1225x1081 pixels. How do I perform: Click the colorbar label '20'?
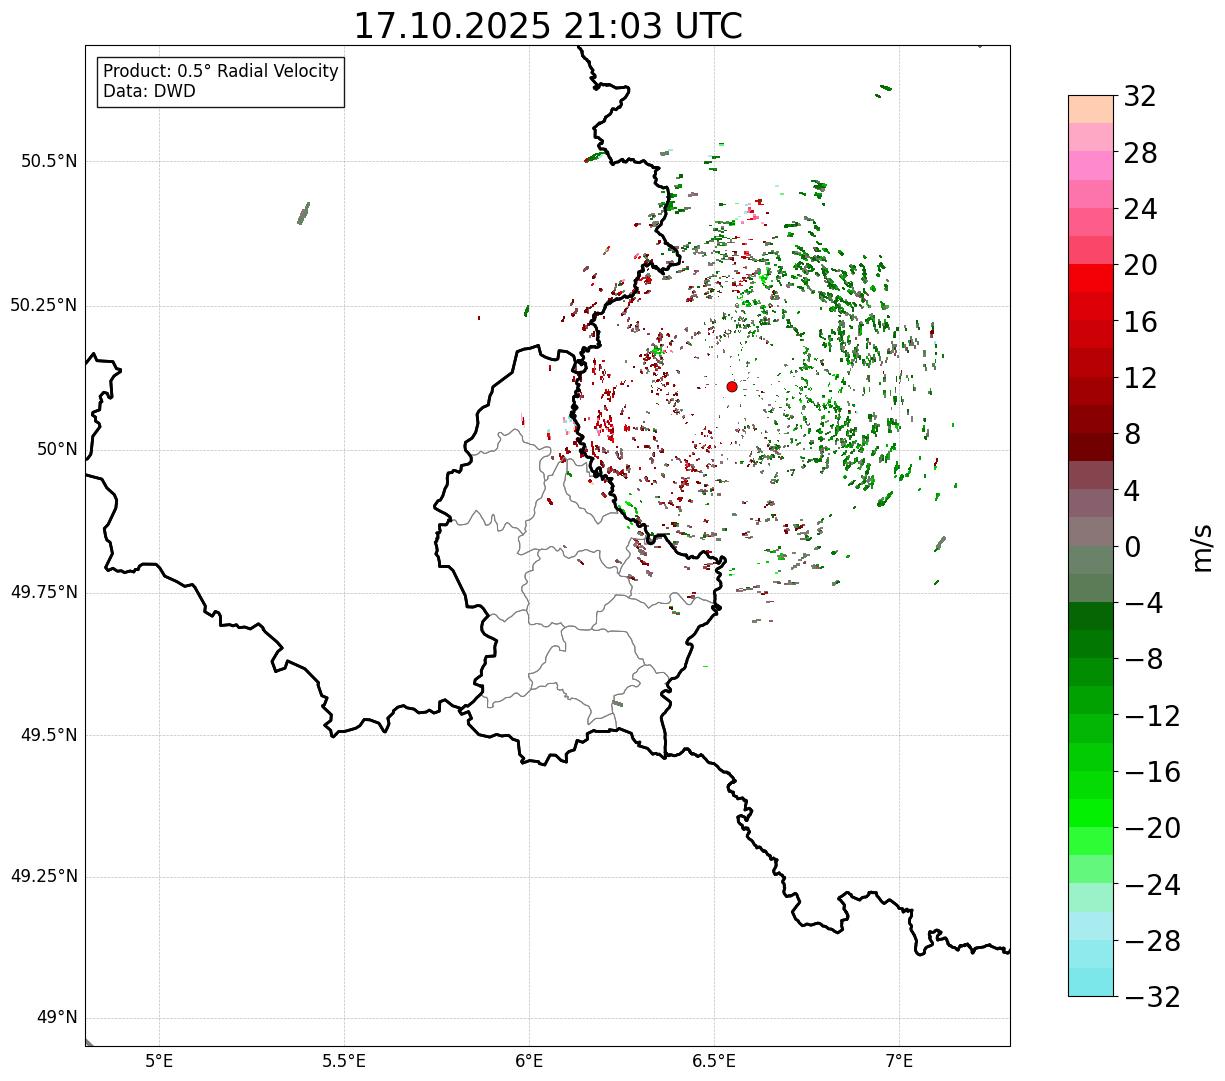click(1140, 265)
